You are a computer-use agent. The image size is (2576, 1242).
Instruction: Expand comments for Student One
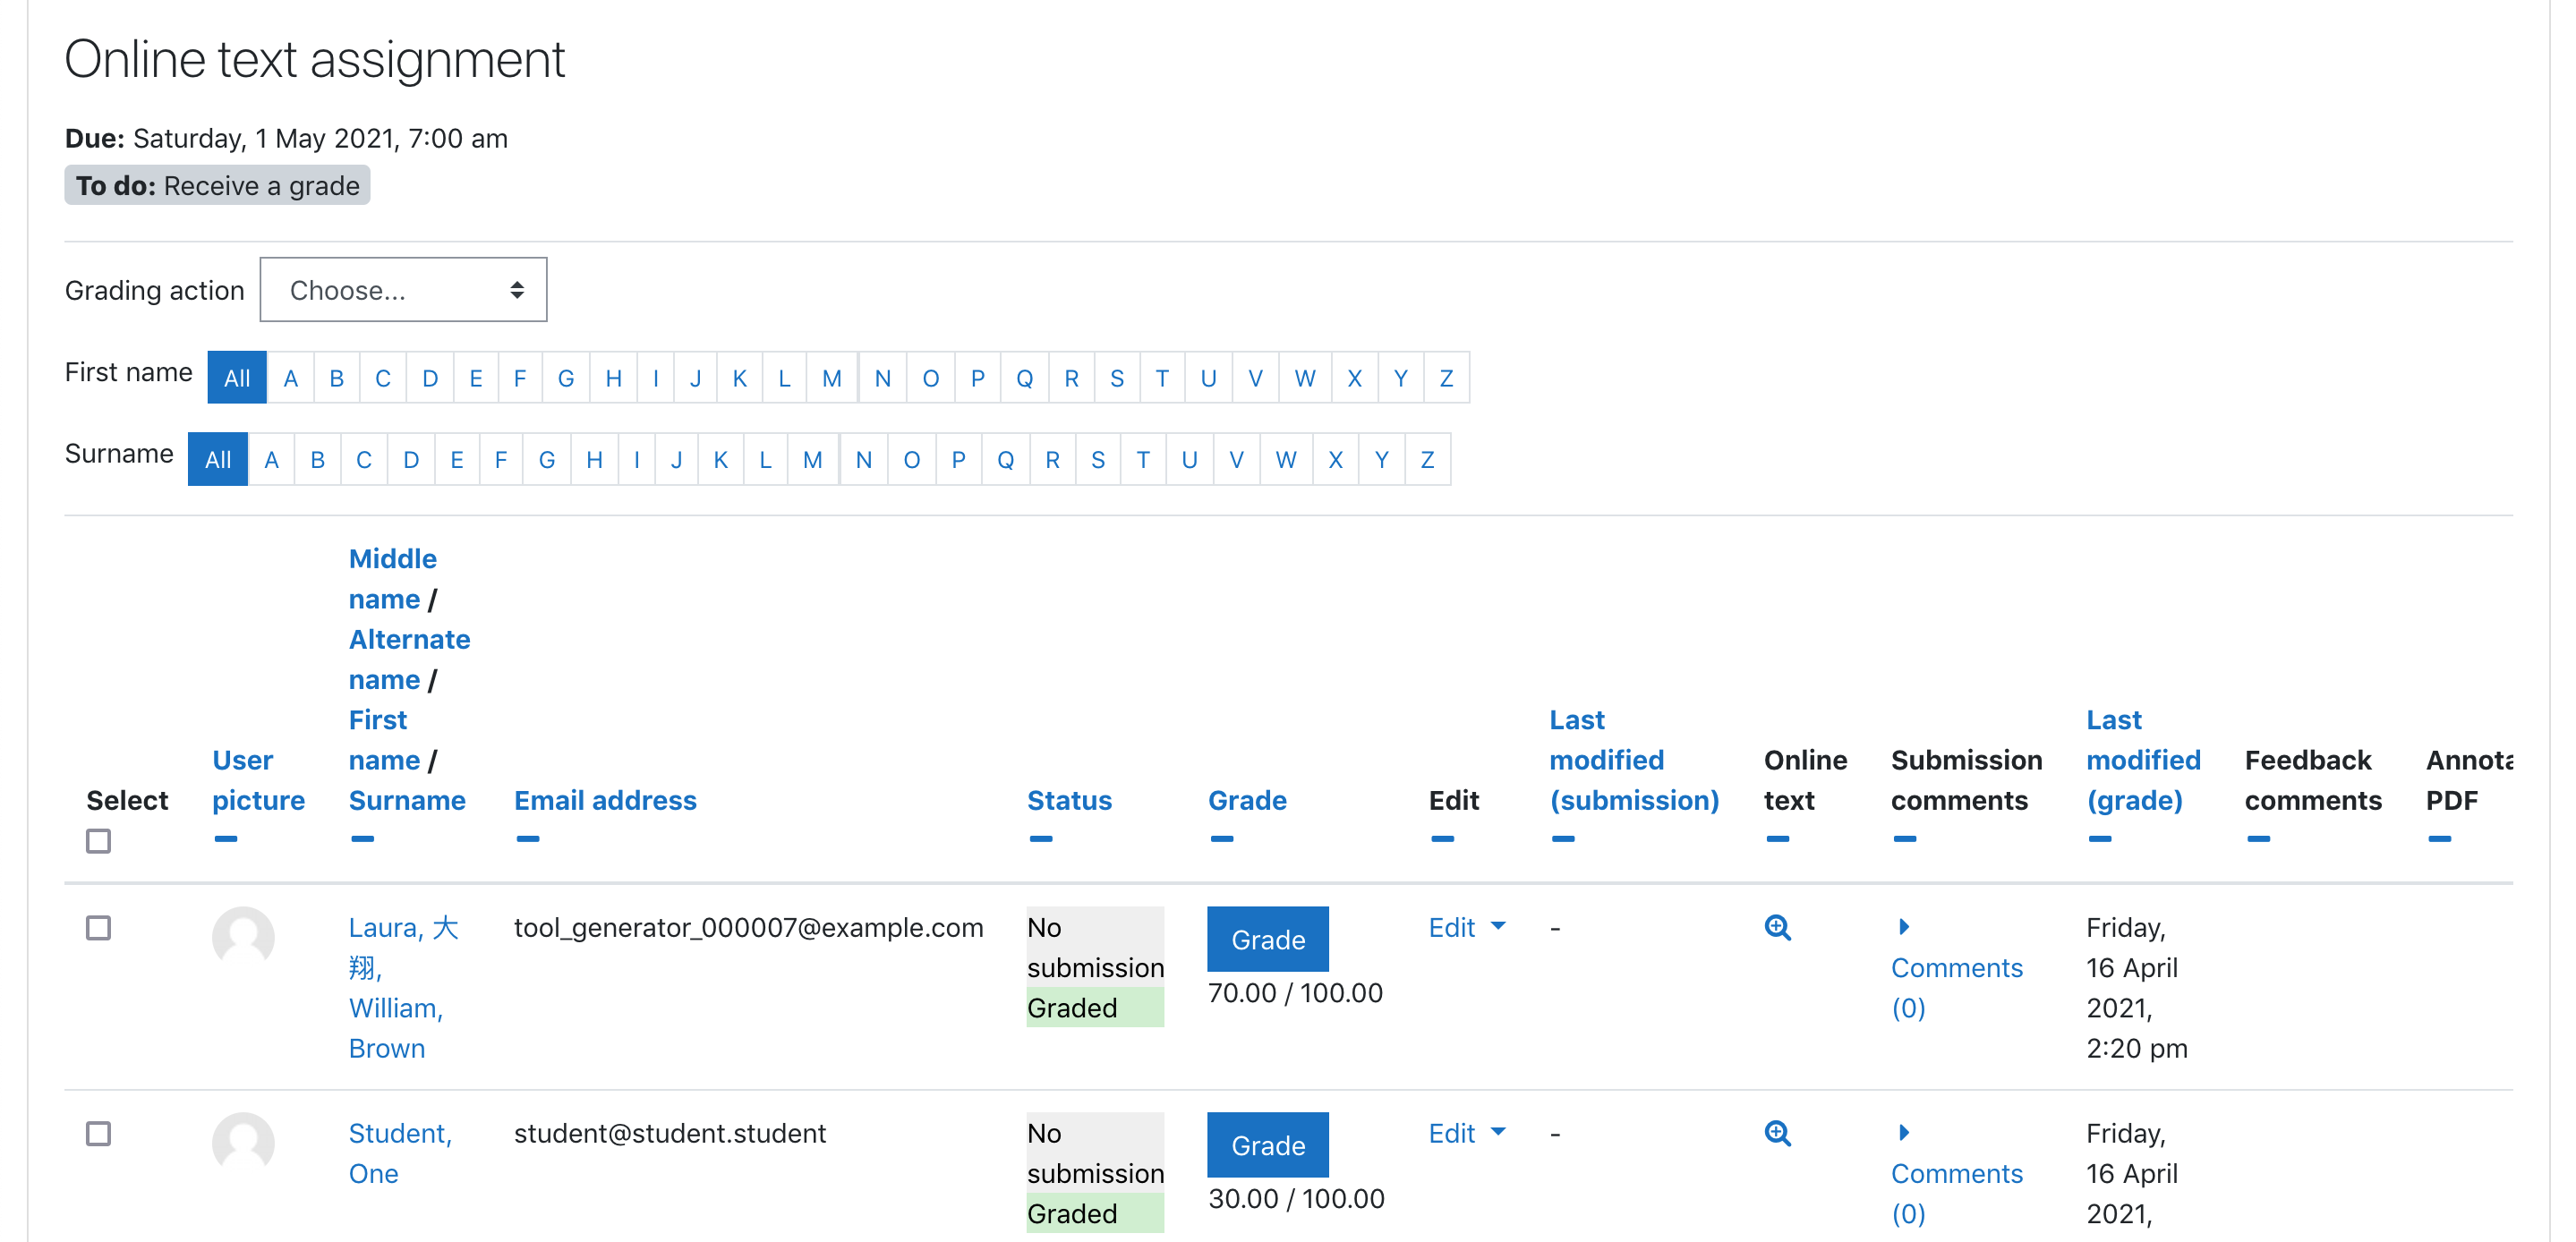click(1956, 1173)
